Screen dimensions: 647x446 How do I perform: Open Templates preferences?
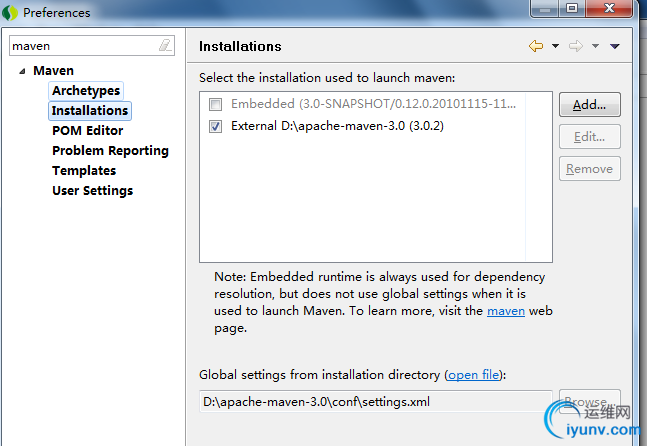pos(84,170)
